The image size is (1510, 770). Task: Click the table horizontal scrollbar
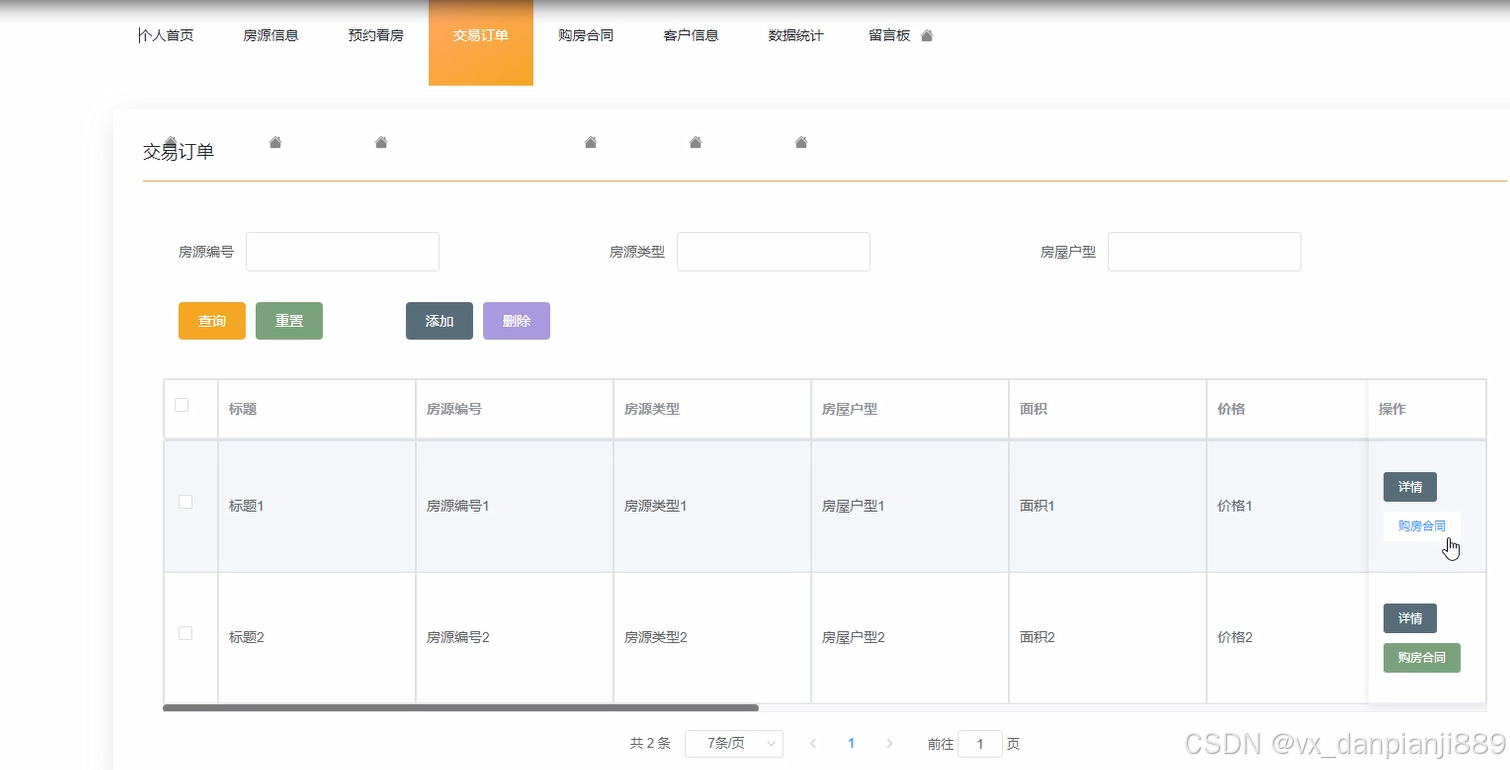point(461,708)
